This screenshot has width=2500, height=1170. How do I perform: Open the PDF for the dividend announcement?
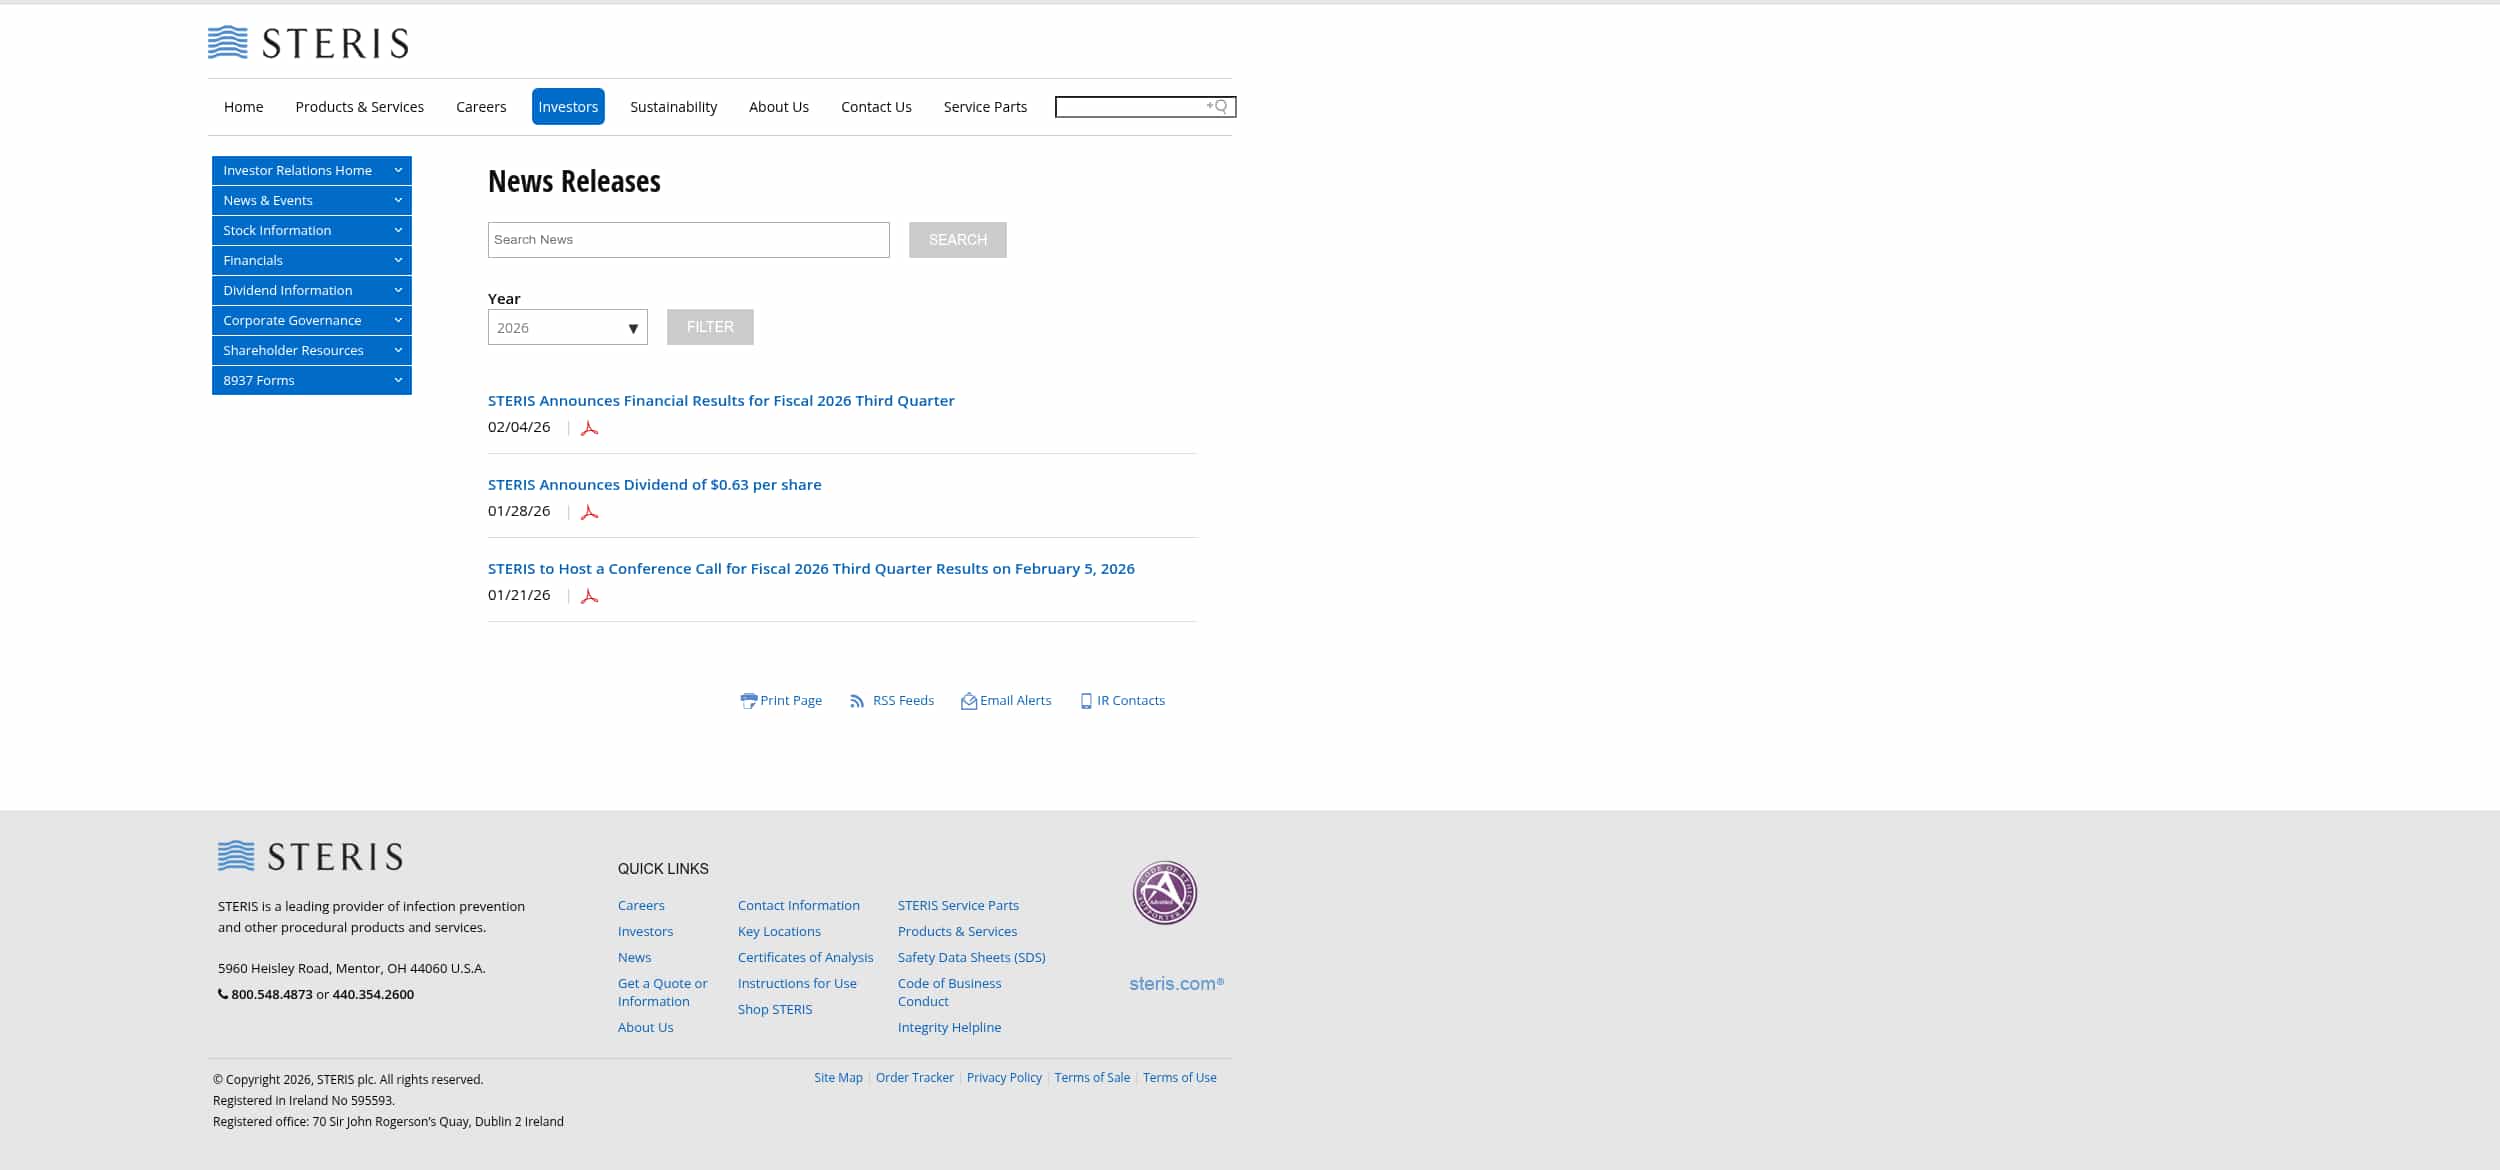pos(590,511)
